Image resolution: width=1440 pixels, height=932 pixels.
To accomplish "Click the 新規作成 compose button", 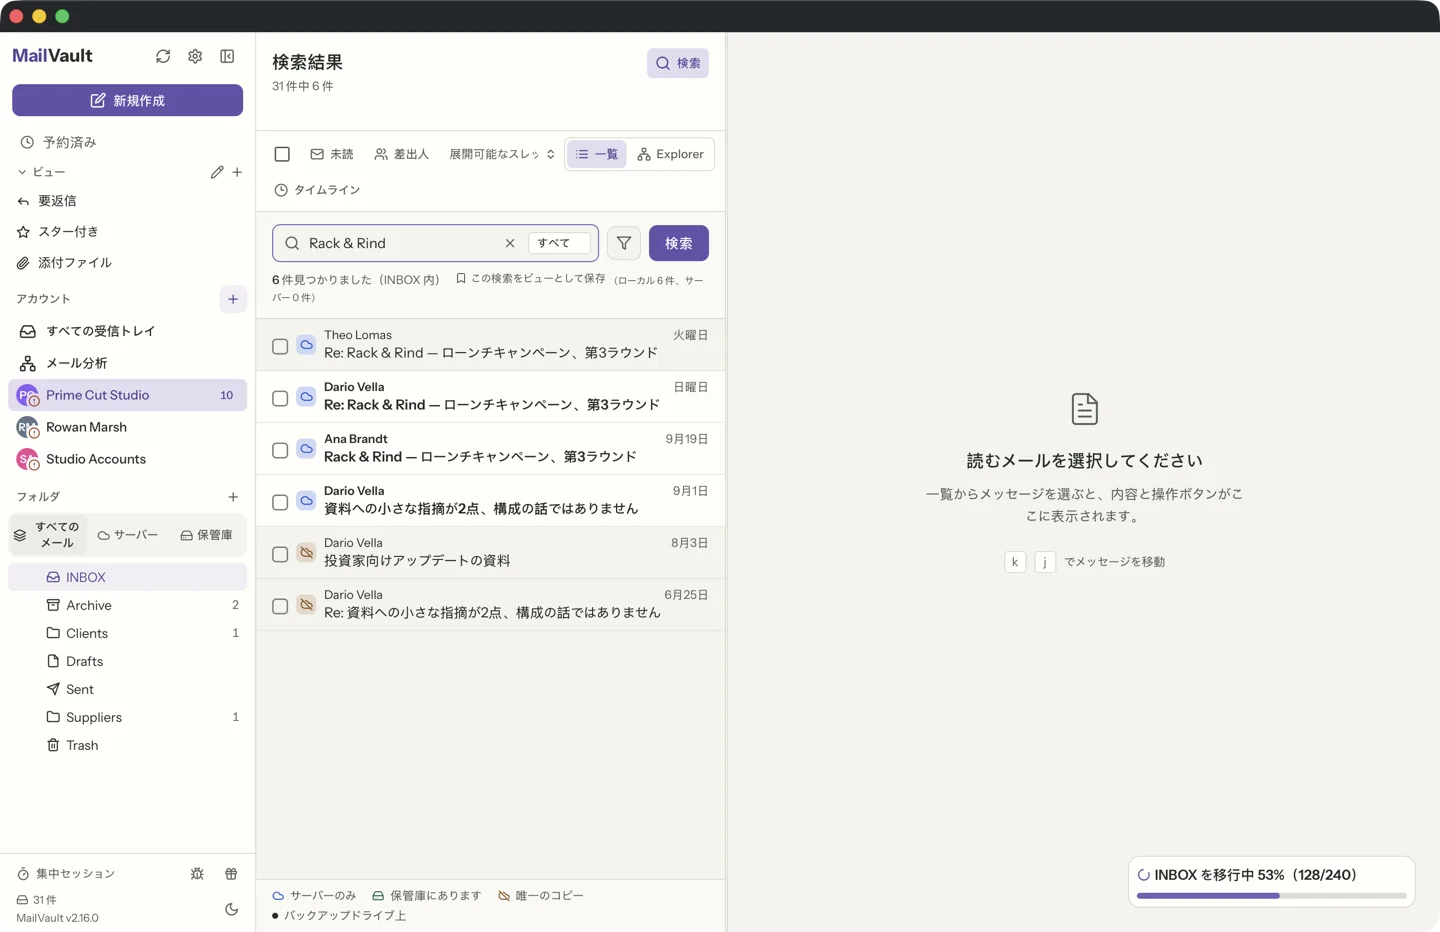I will 127,100.
